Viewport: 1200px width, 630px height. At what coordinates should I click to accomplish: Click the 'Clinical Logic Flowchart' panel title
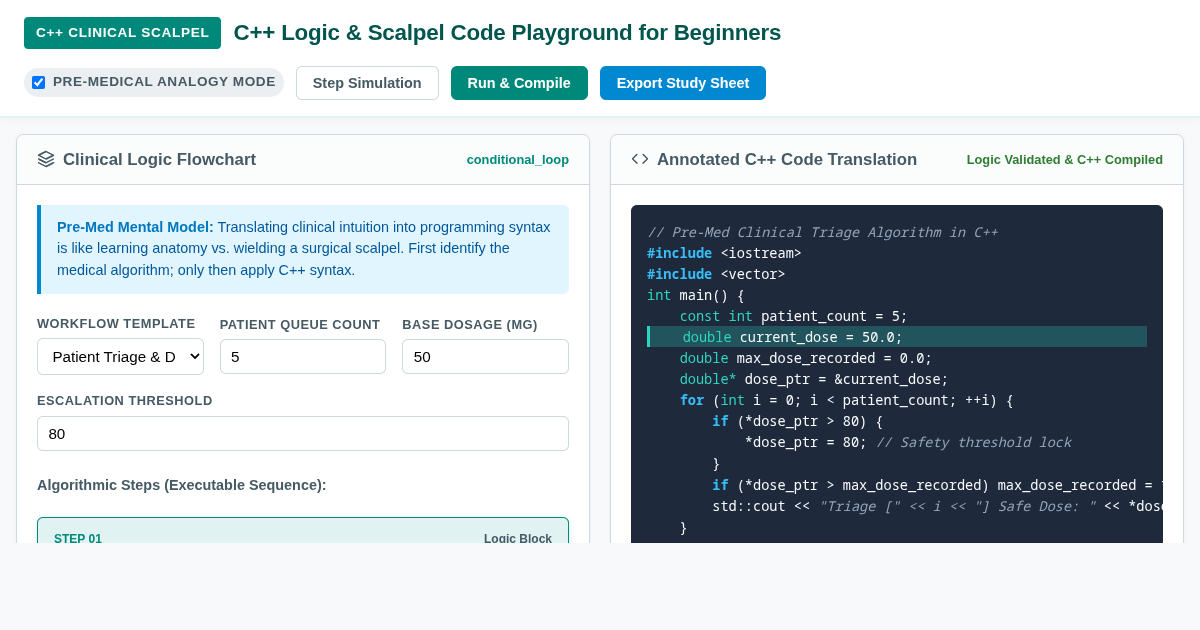159,159
